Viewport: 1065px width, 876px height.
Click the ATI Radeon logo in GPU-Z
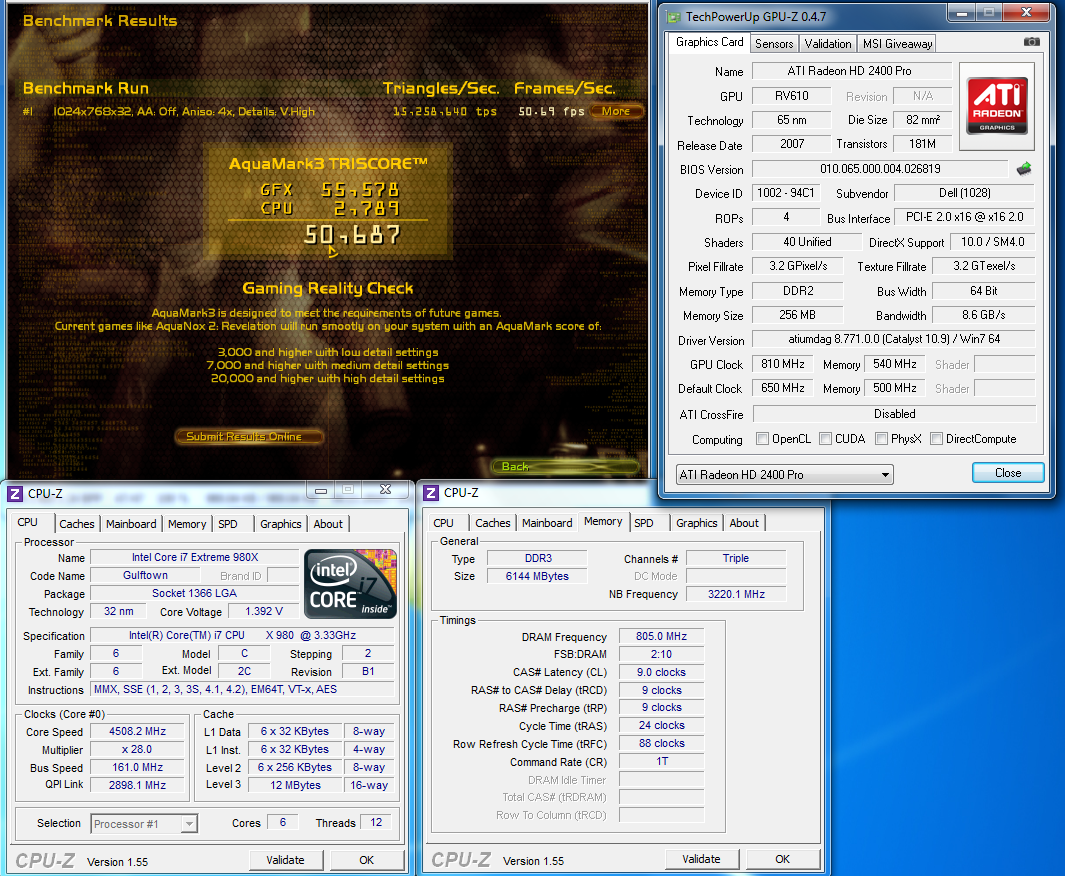pos(996,106)
